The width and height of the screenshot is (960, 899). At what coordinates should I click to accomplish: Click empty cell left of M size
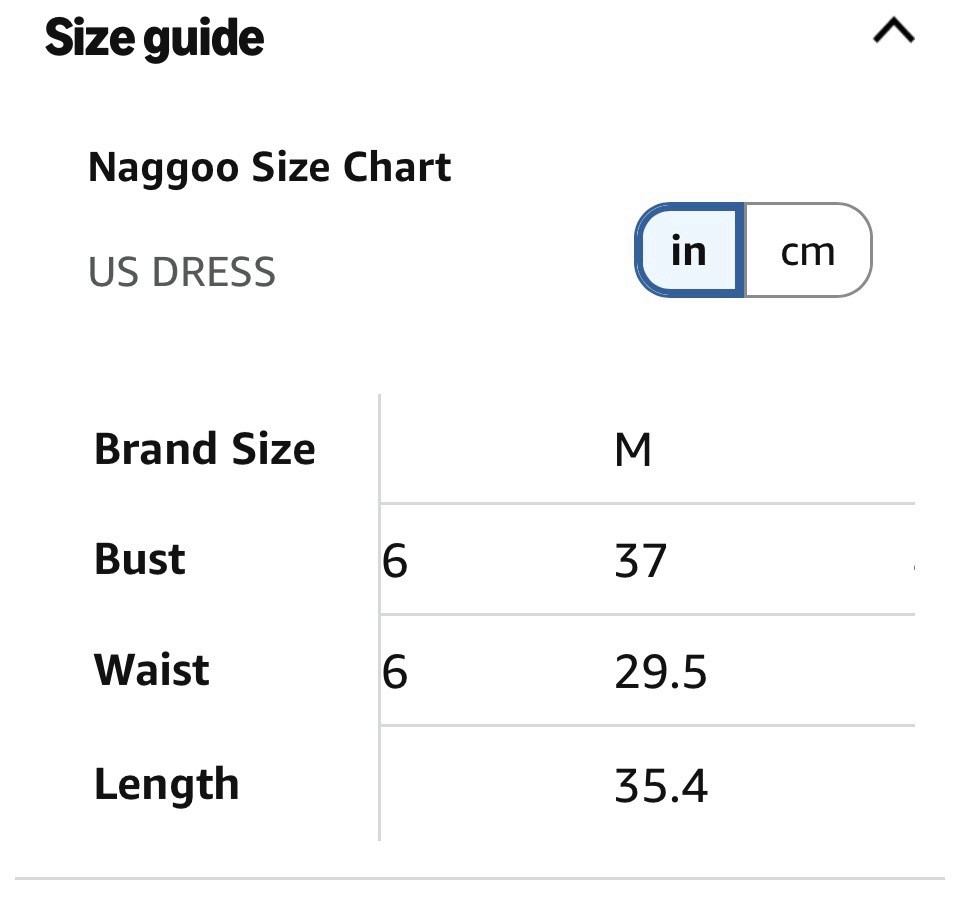click(x=496, y=450)
